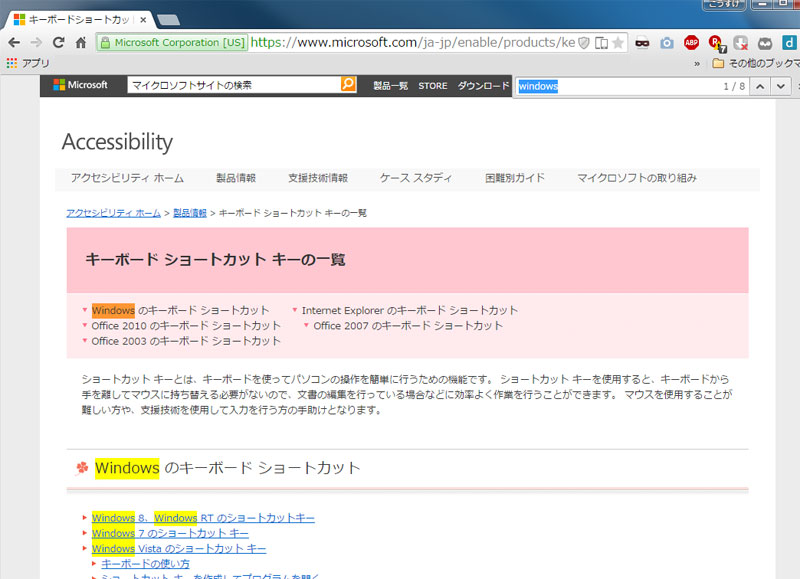The width and height of the screenshot is (800, 579).
Task: Jump to Office 2007 のキーボード ショートカット
Action: click(408, 325)
